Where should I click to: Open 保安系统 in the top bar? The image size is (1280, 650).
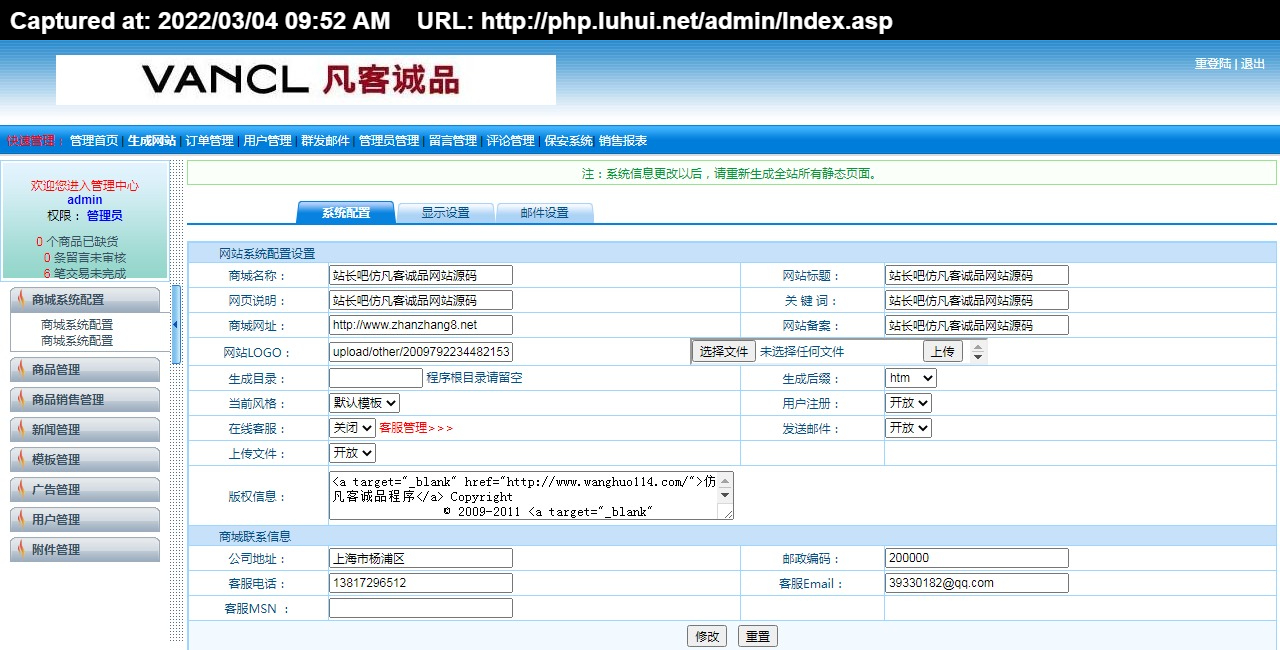point(569,141)
